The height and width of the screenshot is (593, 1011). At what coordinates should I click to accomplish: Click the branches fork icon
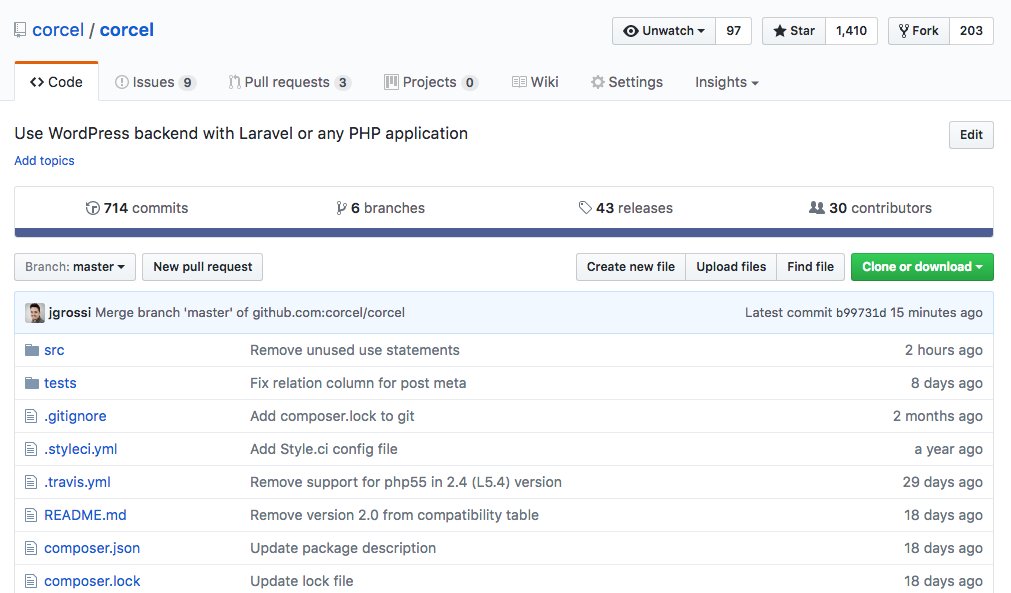pyautogui.click(x=341, y=208)
